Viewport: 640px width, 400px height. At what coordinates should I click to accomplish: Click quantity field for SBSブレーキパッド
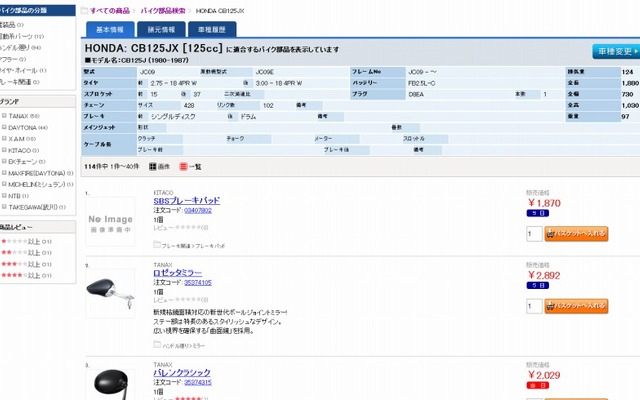tap(534, 234)
